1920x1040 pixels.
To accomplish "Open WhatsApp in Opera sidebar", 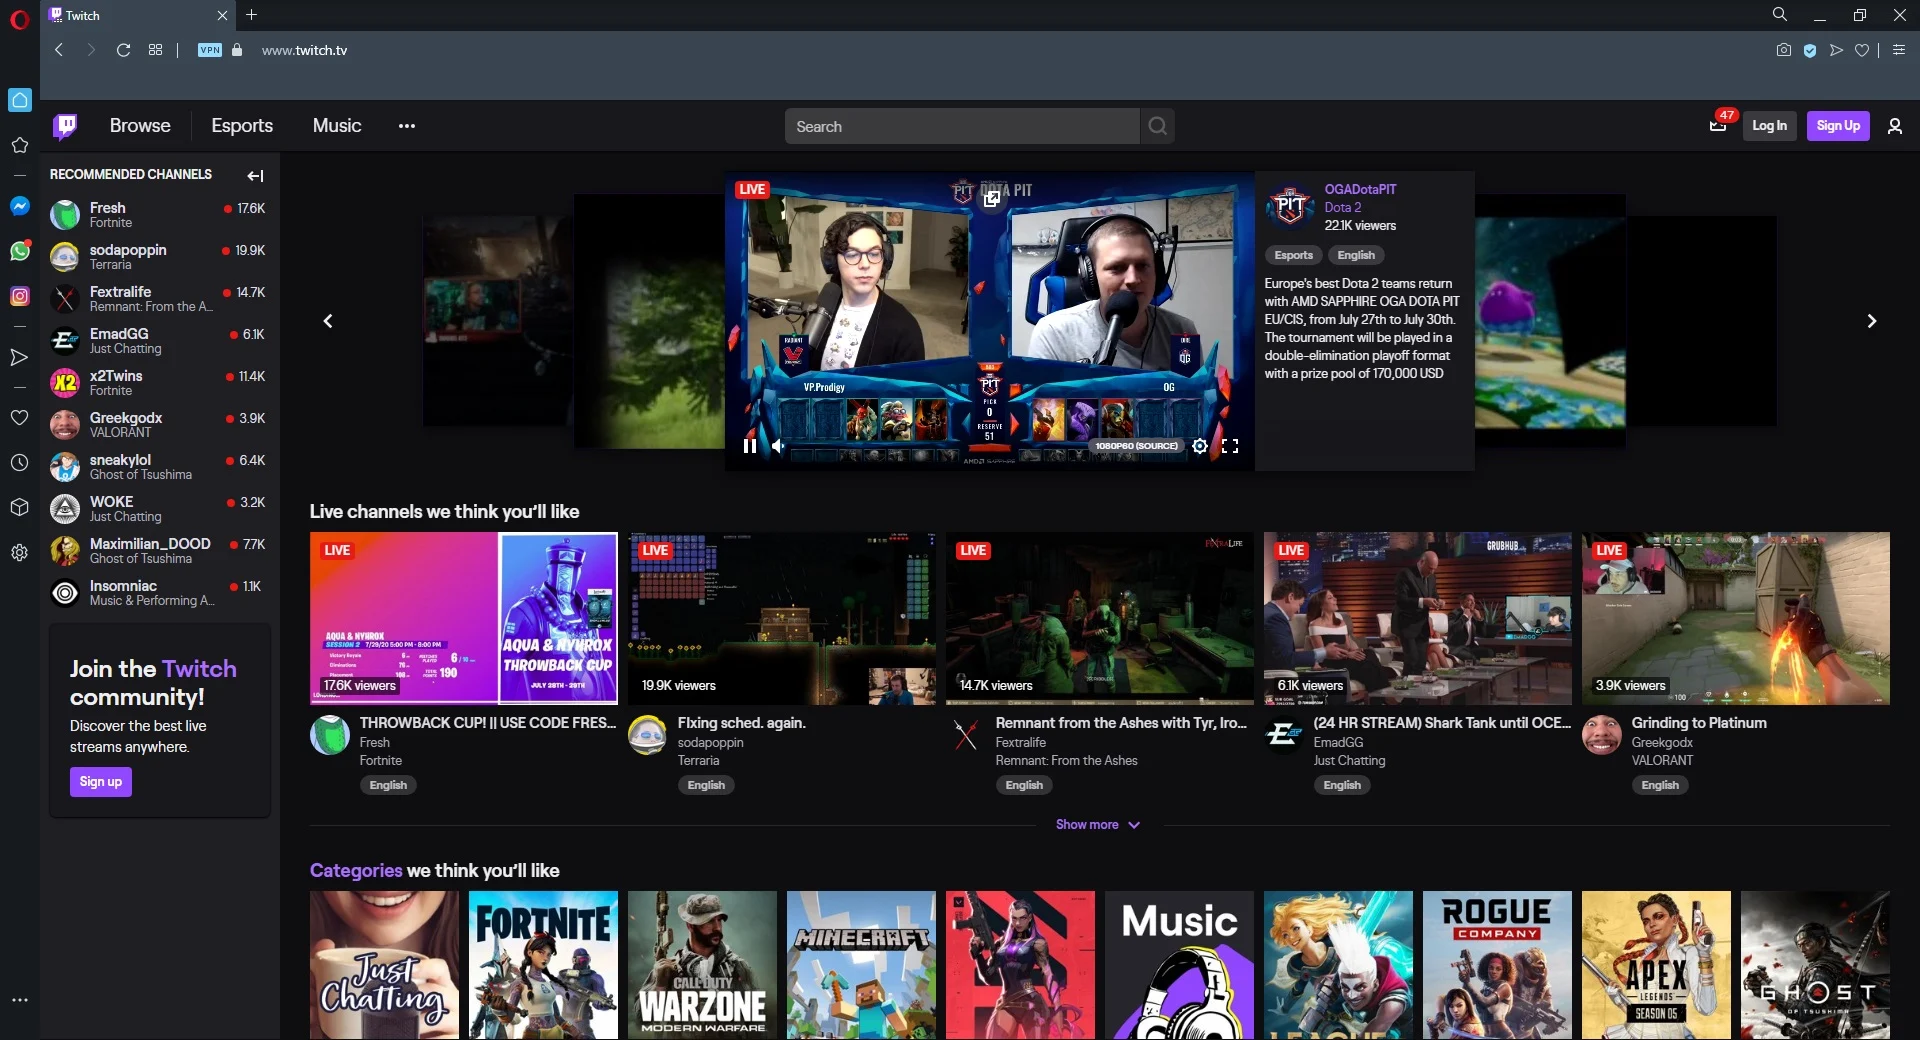I will 19,251.
